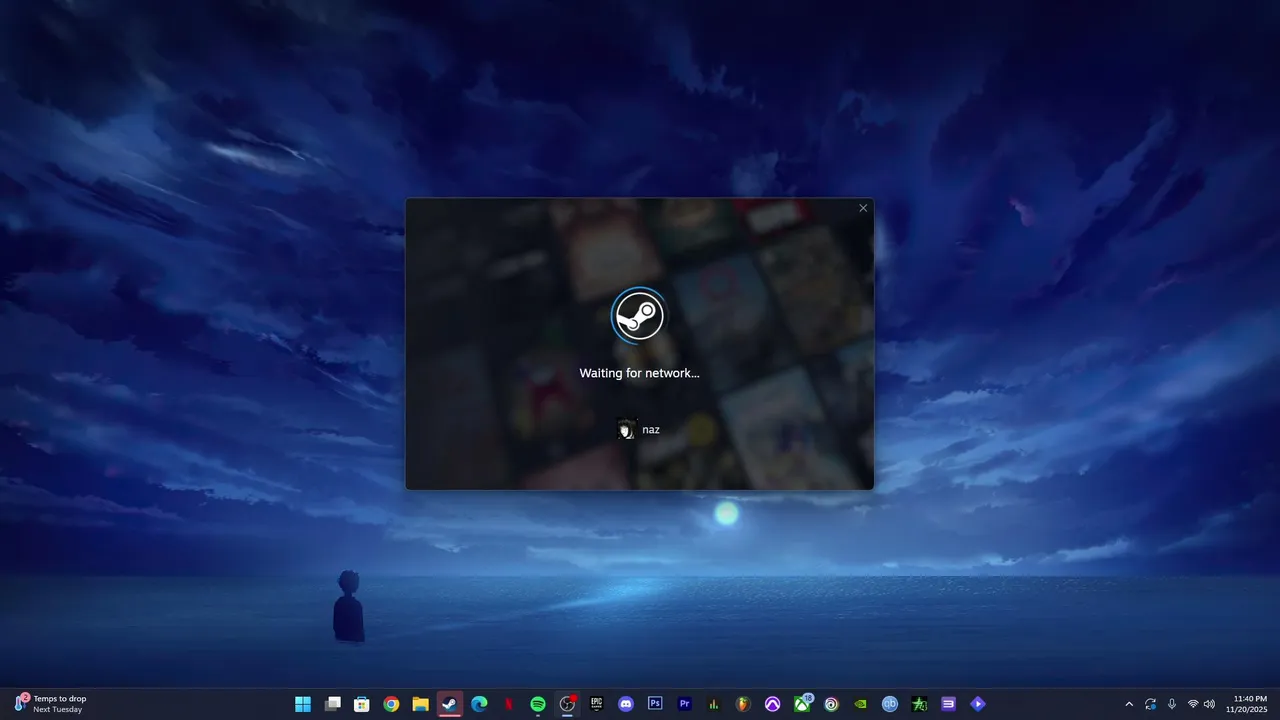Click the naz profile avatar
The image size is (1280, 720).
pyautogui.click(x=627, y=430)
